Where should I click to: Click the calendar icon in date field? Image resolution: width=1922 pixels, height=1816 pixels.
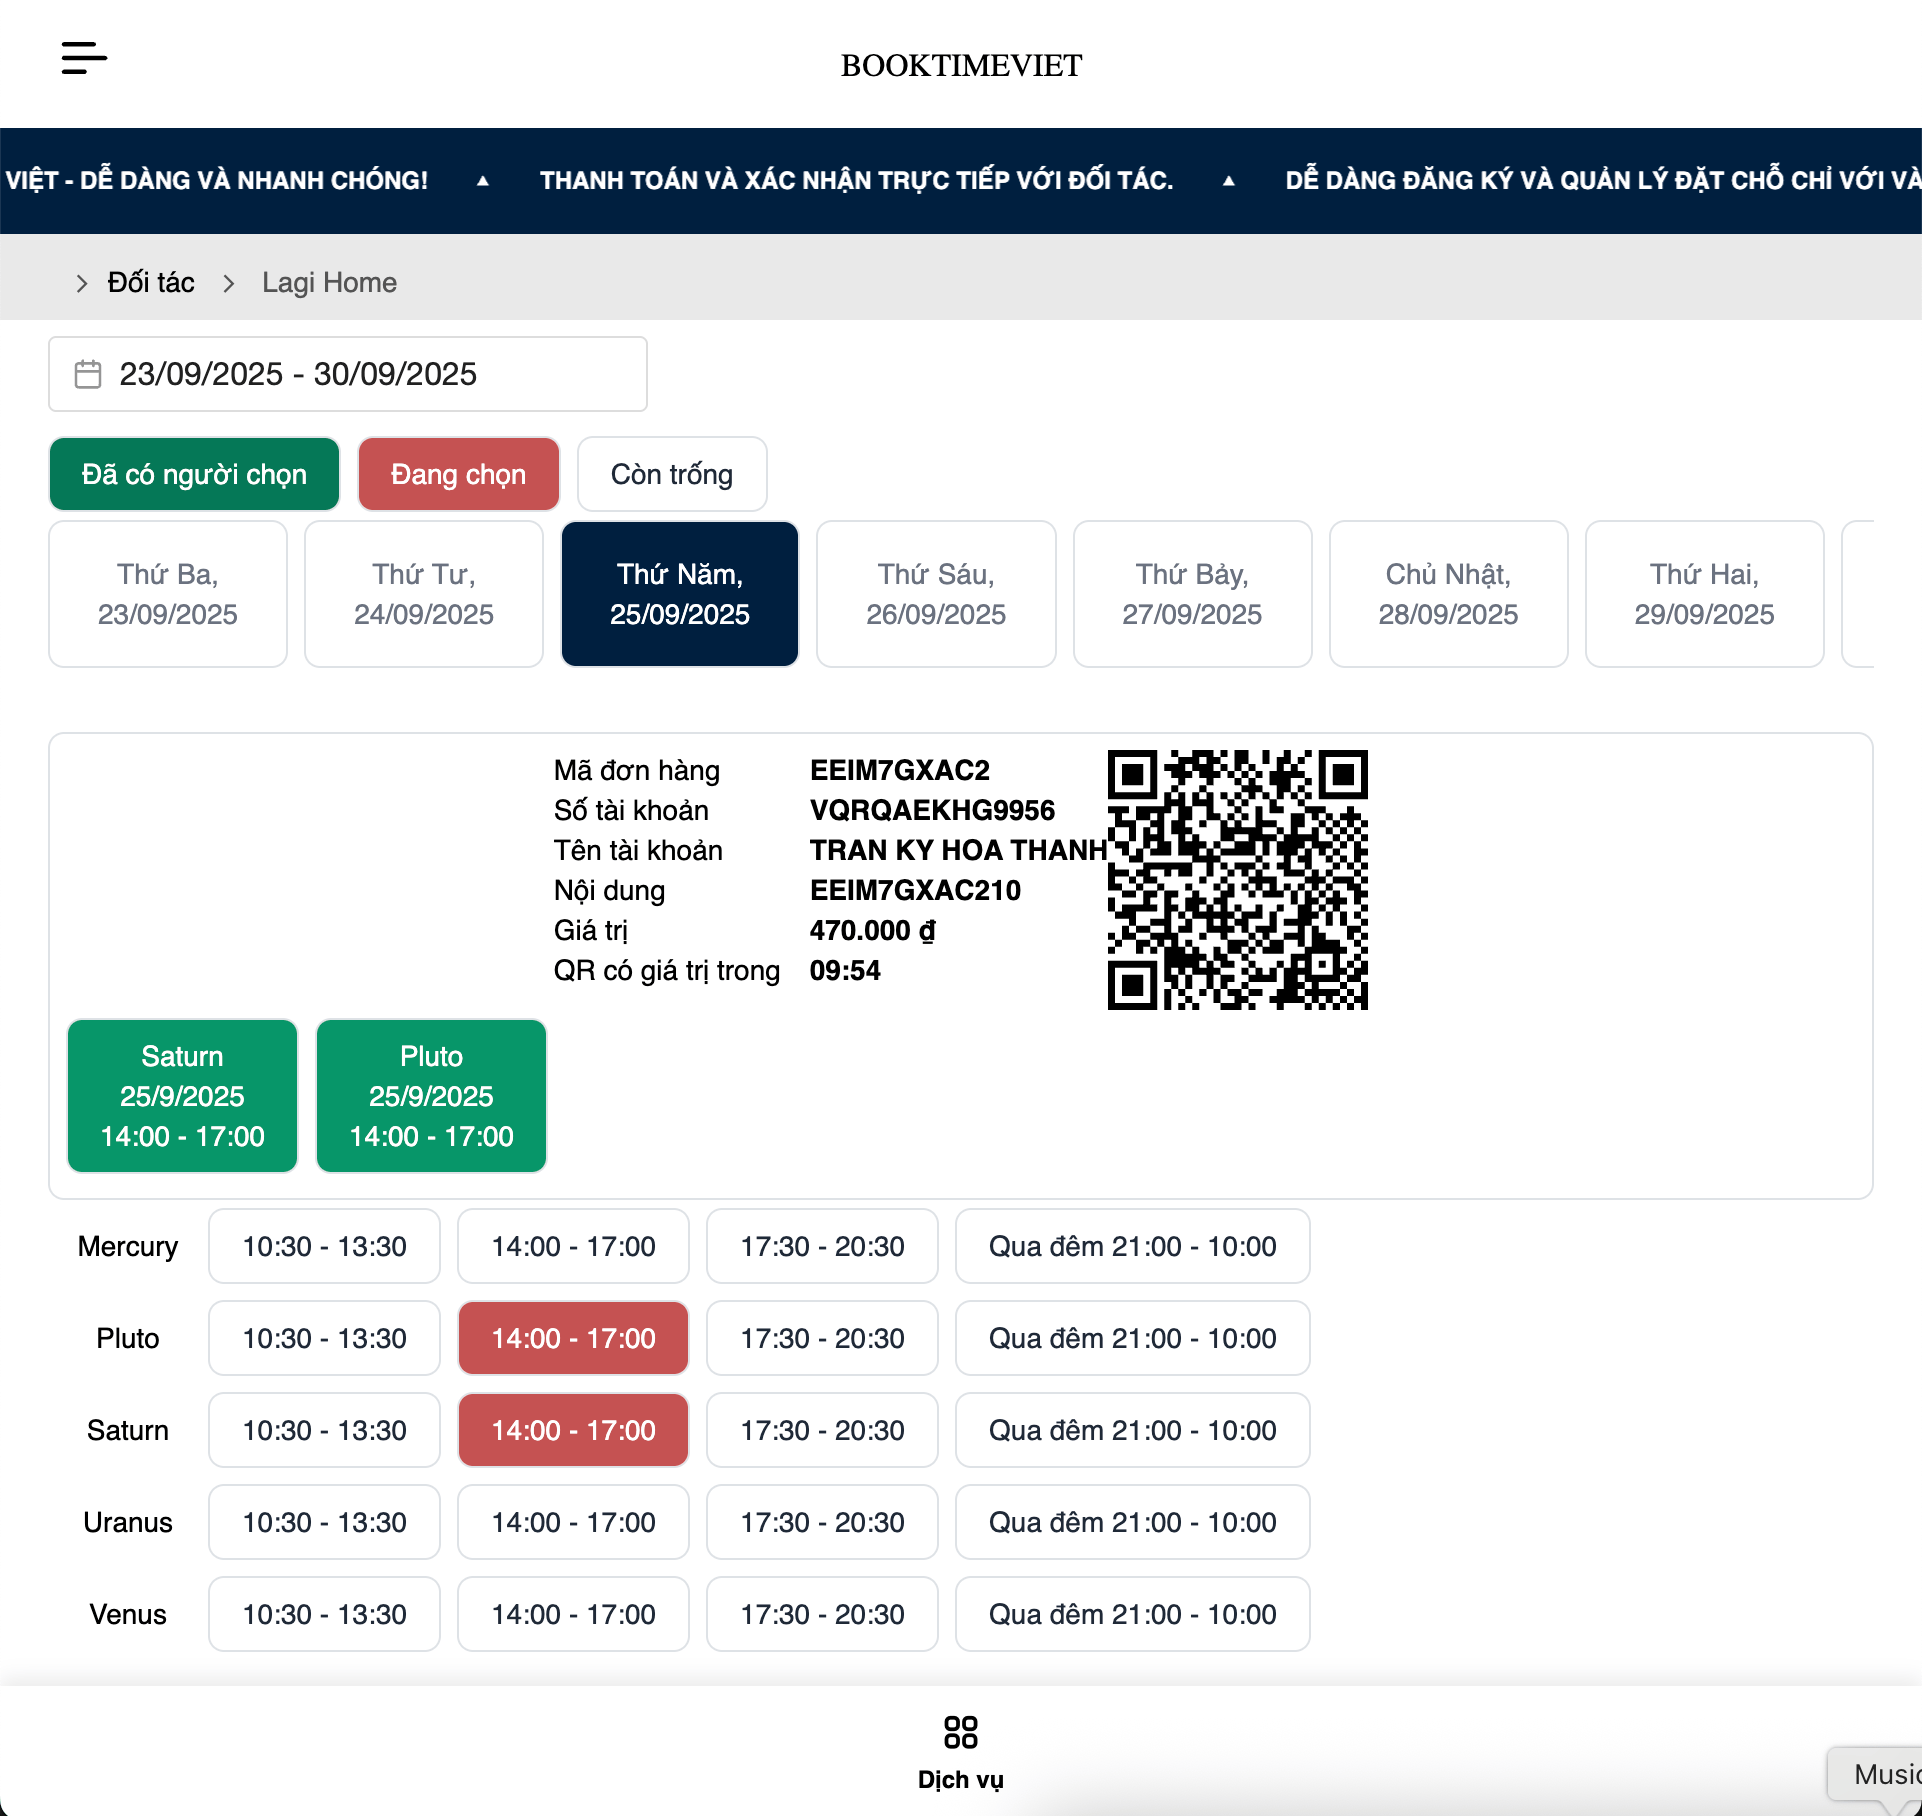88,374
